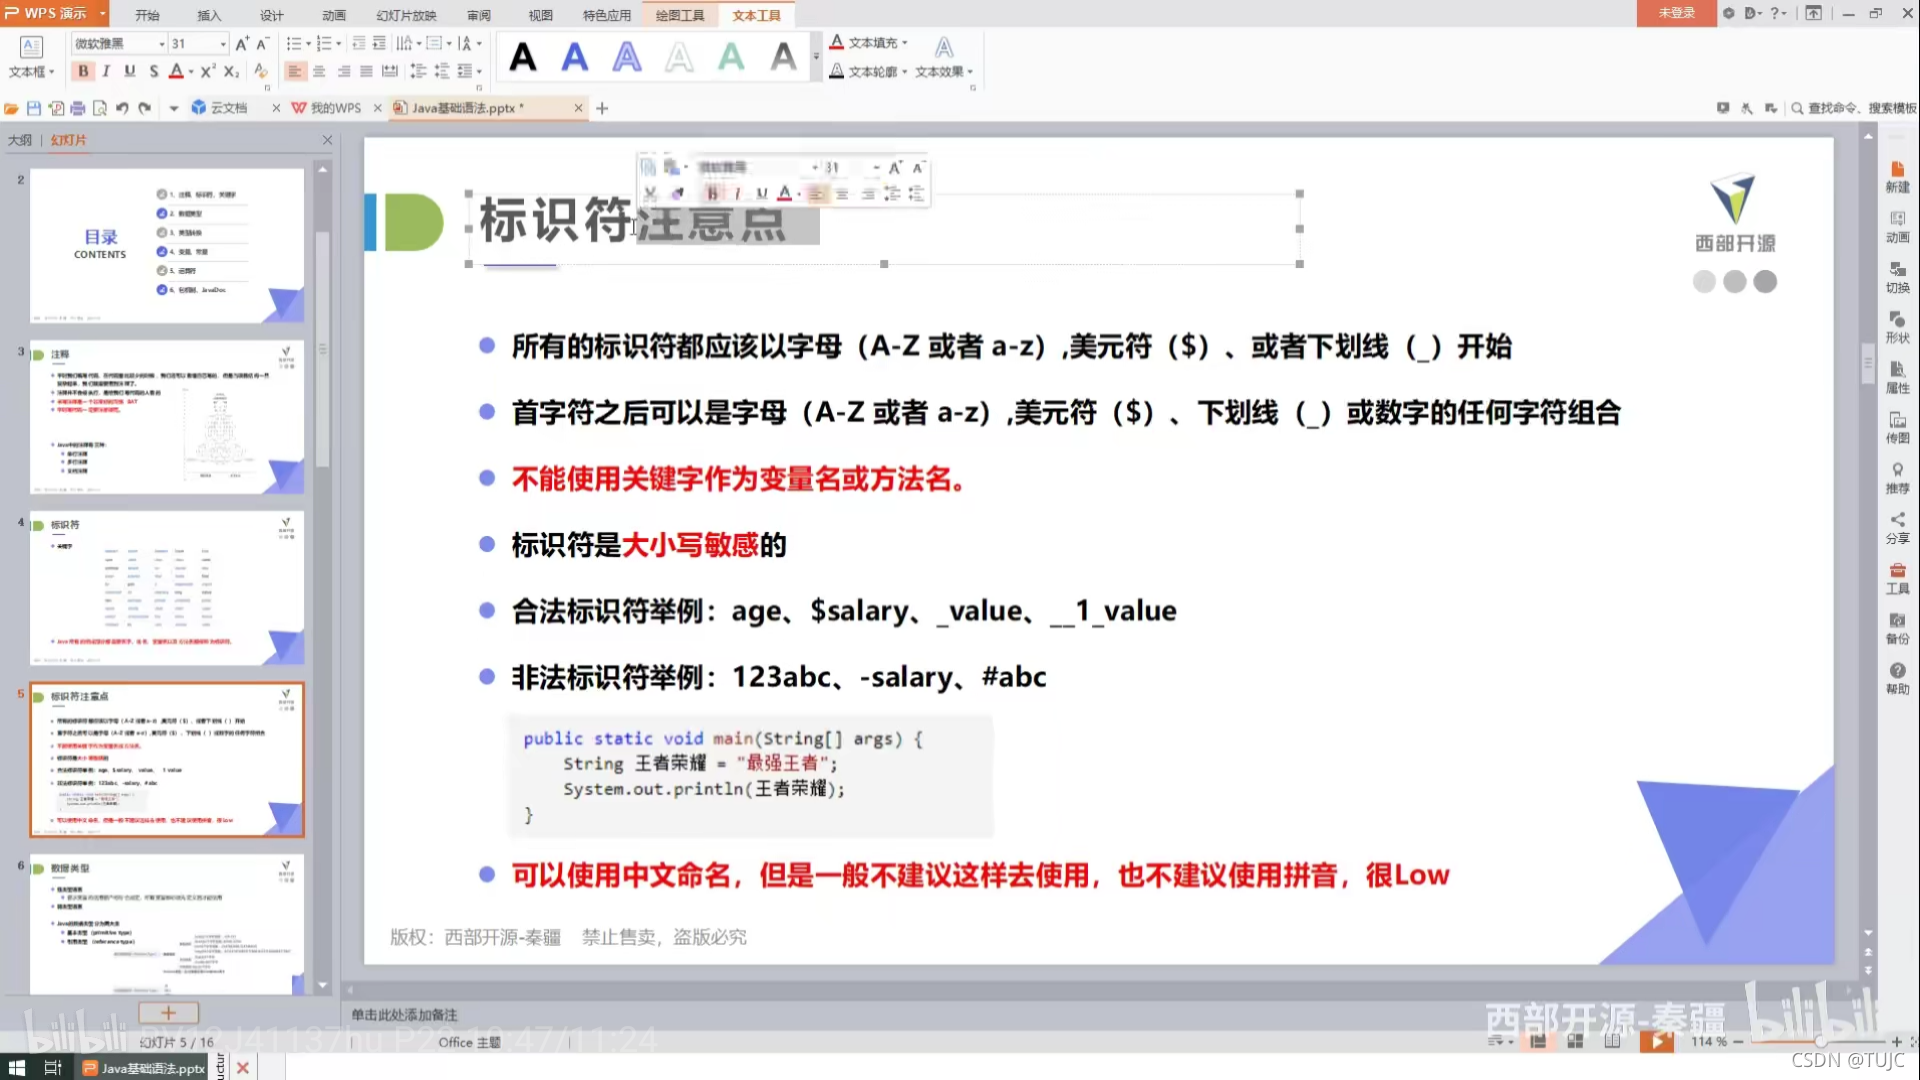The image size is (1920, 1080).
Task: Select slide 6 数据类型 thumbnail
Action: point(167,925)
